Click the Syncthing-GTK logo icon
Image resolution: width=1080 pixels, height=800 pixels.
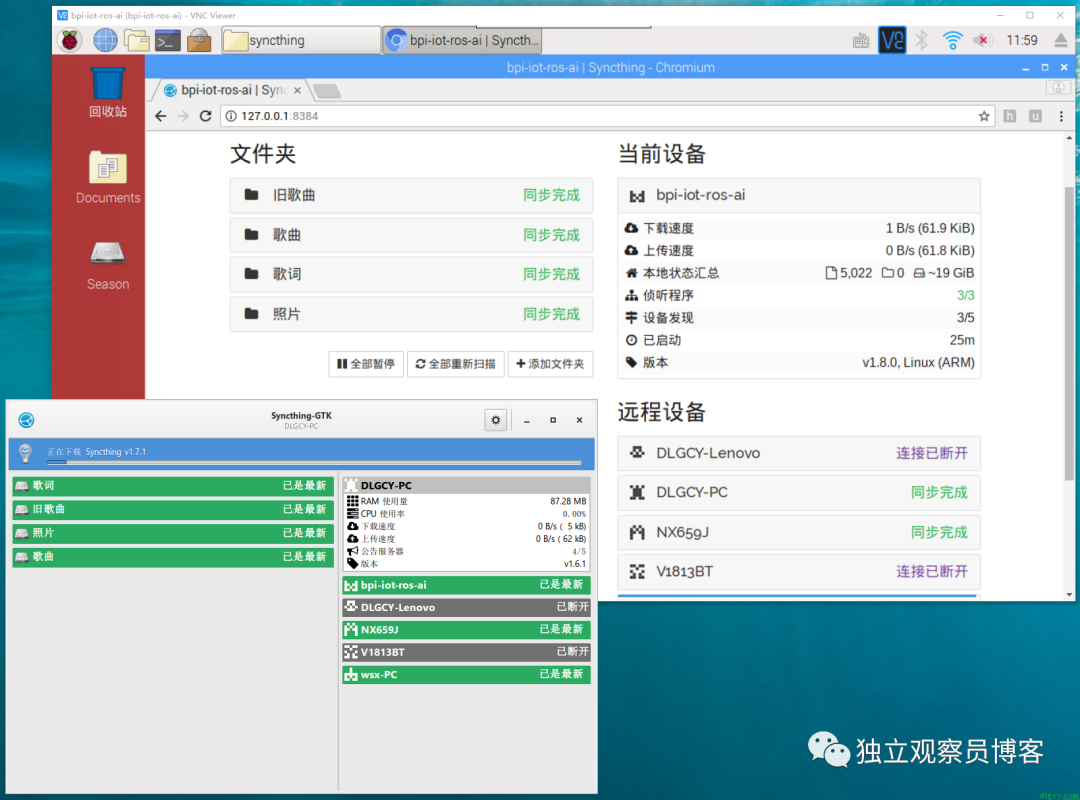[x=26, y=420]
